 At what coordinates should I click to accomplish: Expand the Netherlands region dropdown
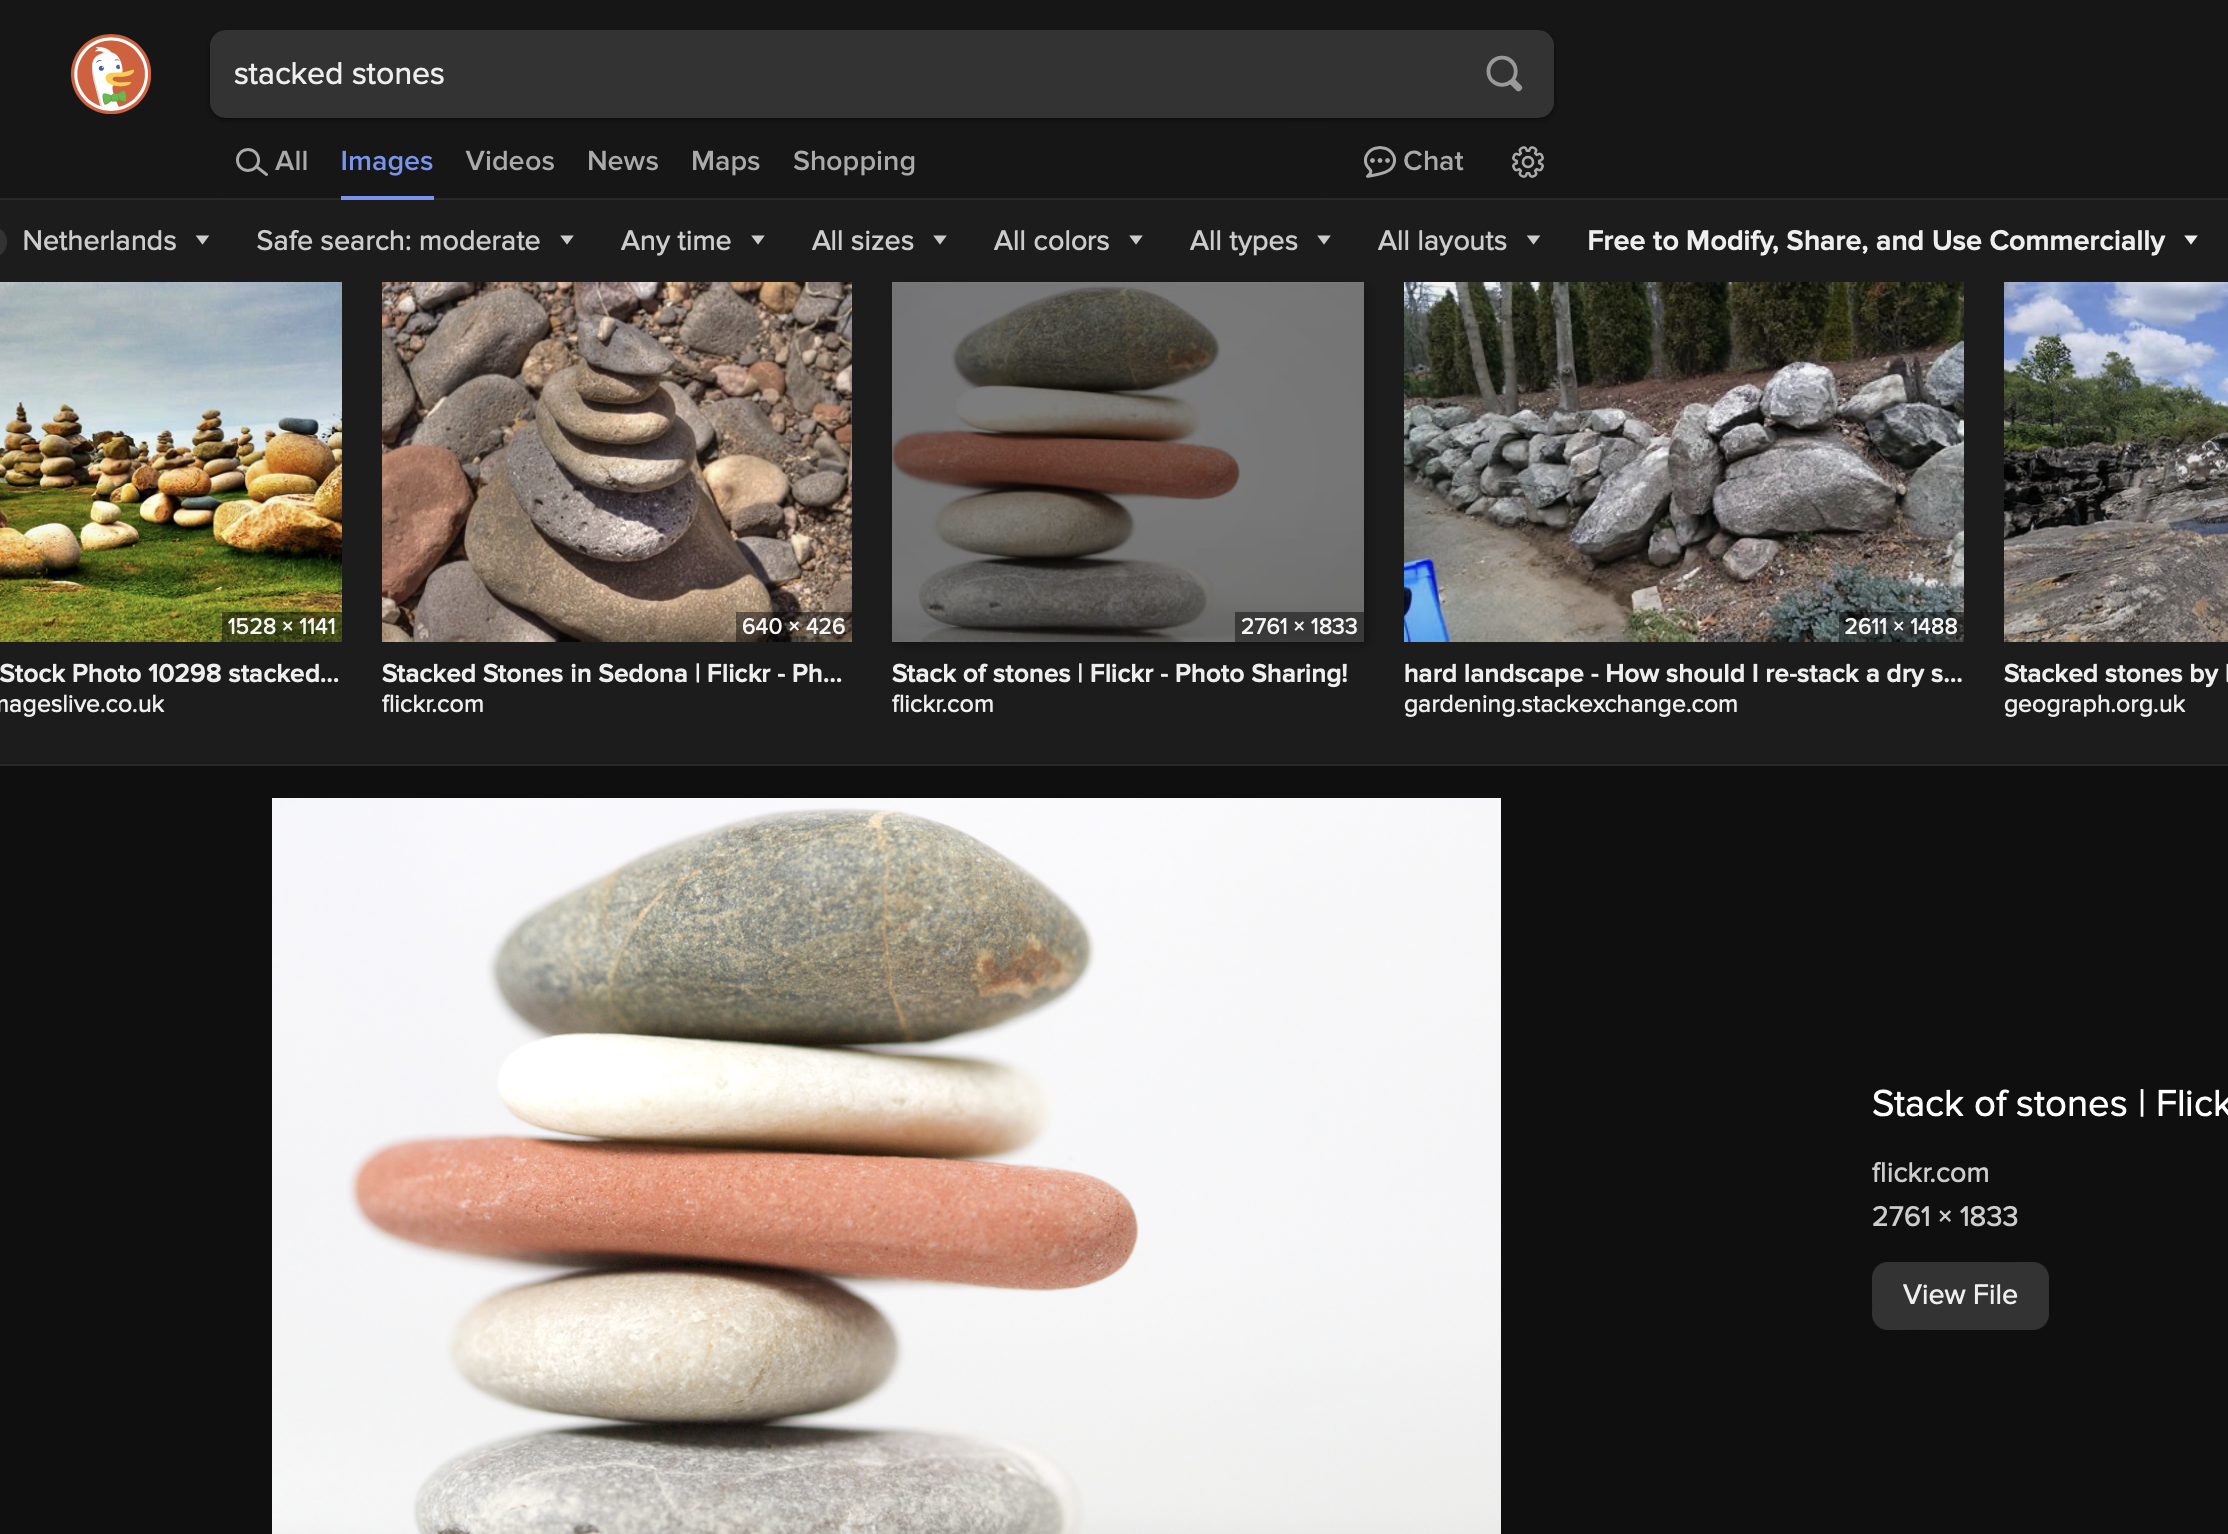click(115, 241)
